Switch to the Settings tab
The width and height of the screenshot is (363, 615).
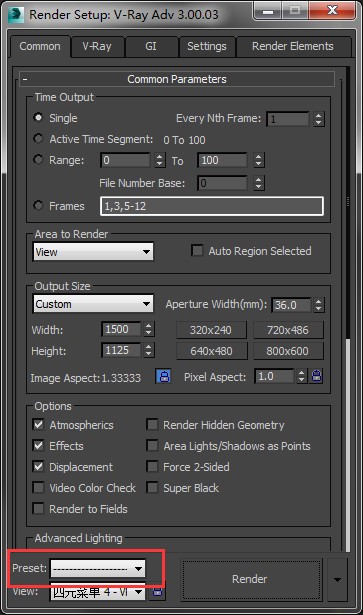tap(207, 47)
